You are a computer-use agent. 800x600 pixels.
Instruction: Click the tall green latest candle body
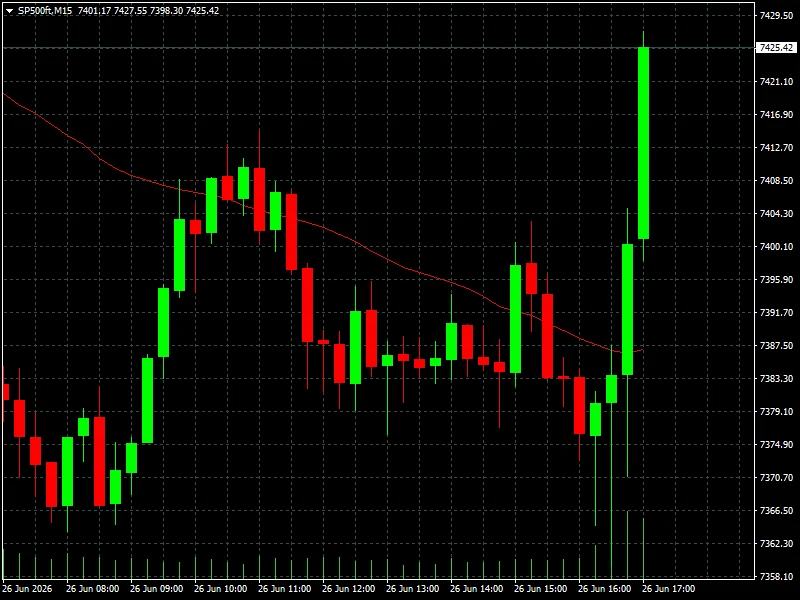(643, 143)
